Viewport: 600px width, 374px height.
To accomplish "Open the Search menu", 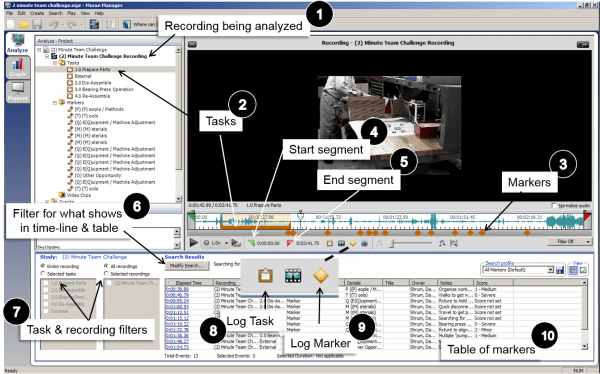I will coord(55,13).
